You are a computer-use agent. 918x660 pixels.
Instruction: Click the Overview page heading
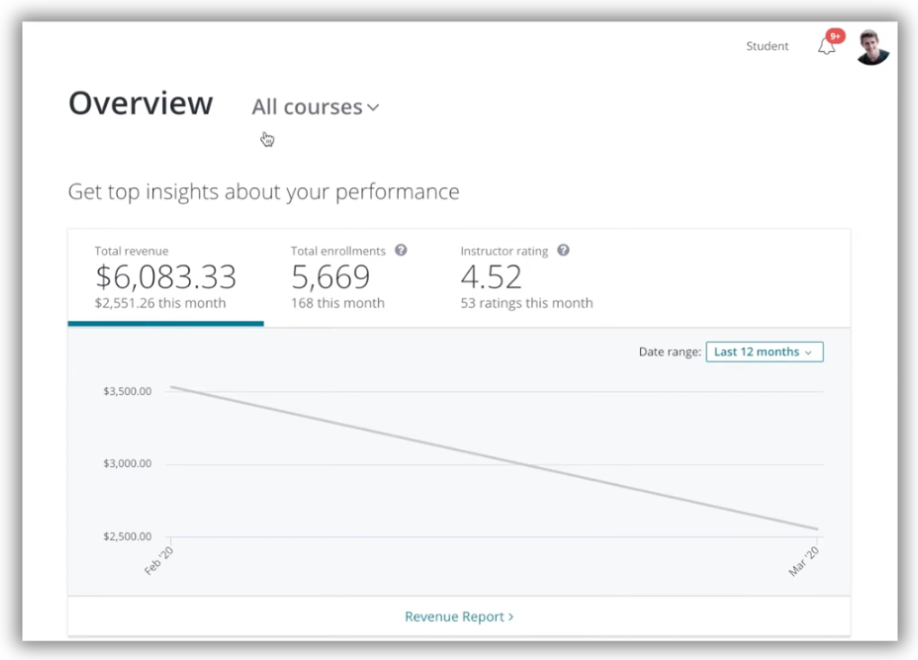tap(141, 103)
